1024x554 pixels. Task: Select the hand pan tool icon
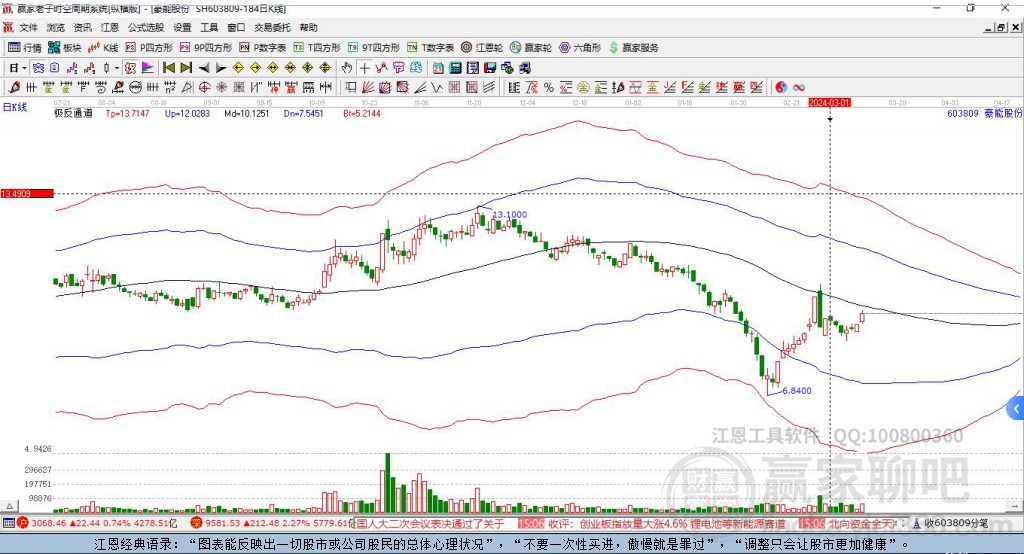point(347,68)
